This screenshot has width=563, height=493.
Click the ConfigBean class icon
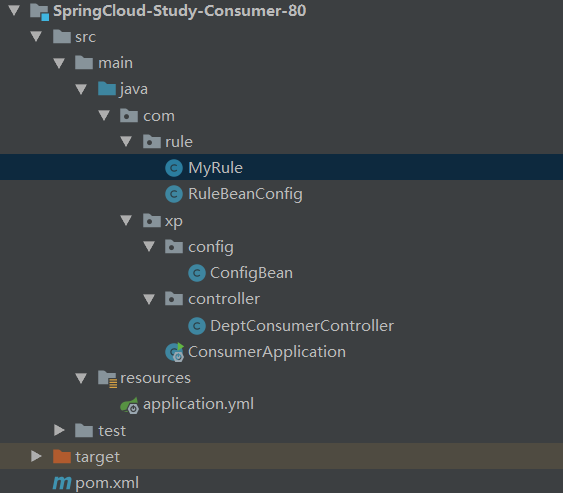[x=197, y=273]
